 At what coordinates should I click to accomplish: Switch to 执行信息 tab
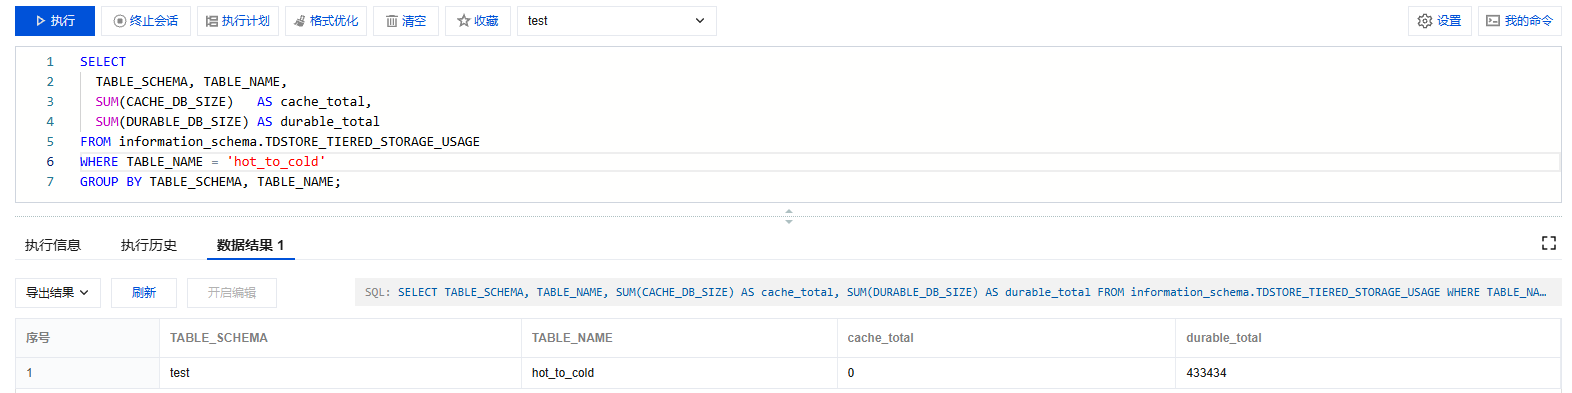point(53,245)
